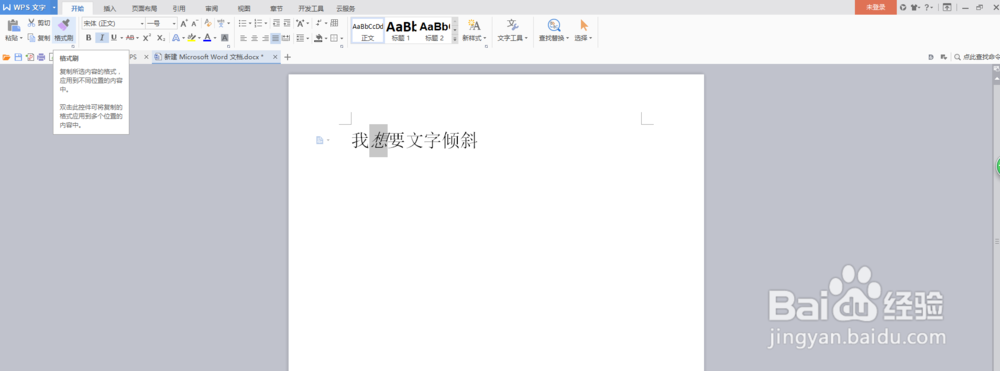Click the 未登录 login button
This screenshot has width=1000, height=371.
click(876, 7)
